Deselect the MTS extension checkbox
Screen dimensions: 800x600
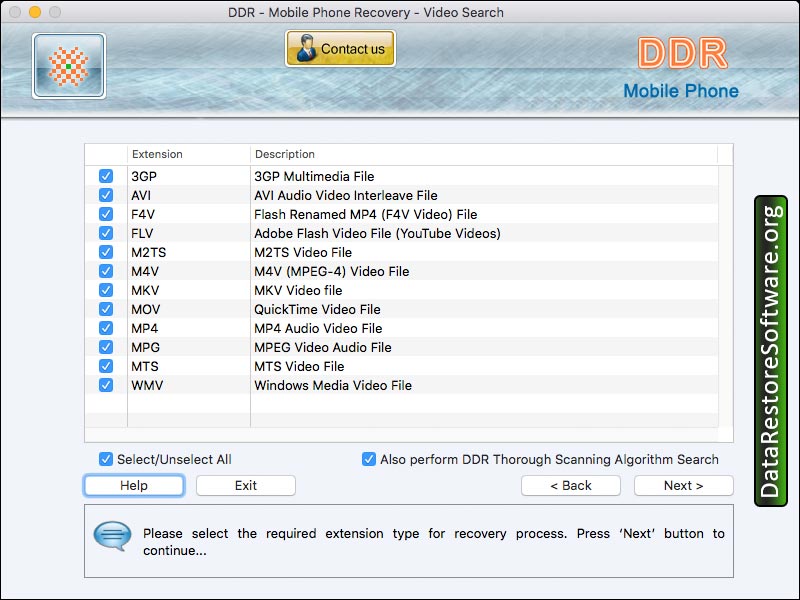click(106, 366)
